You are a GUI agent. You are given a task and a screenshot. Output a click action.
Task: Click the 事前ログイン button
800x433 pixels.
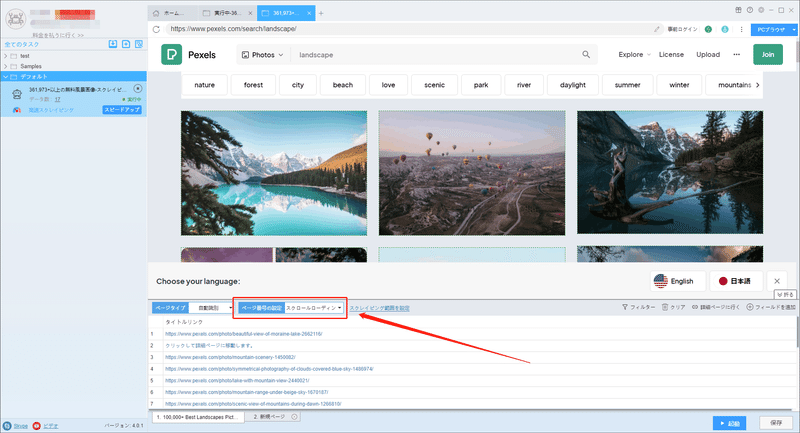[682, 29]
